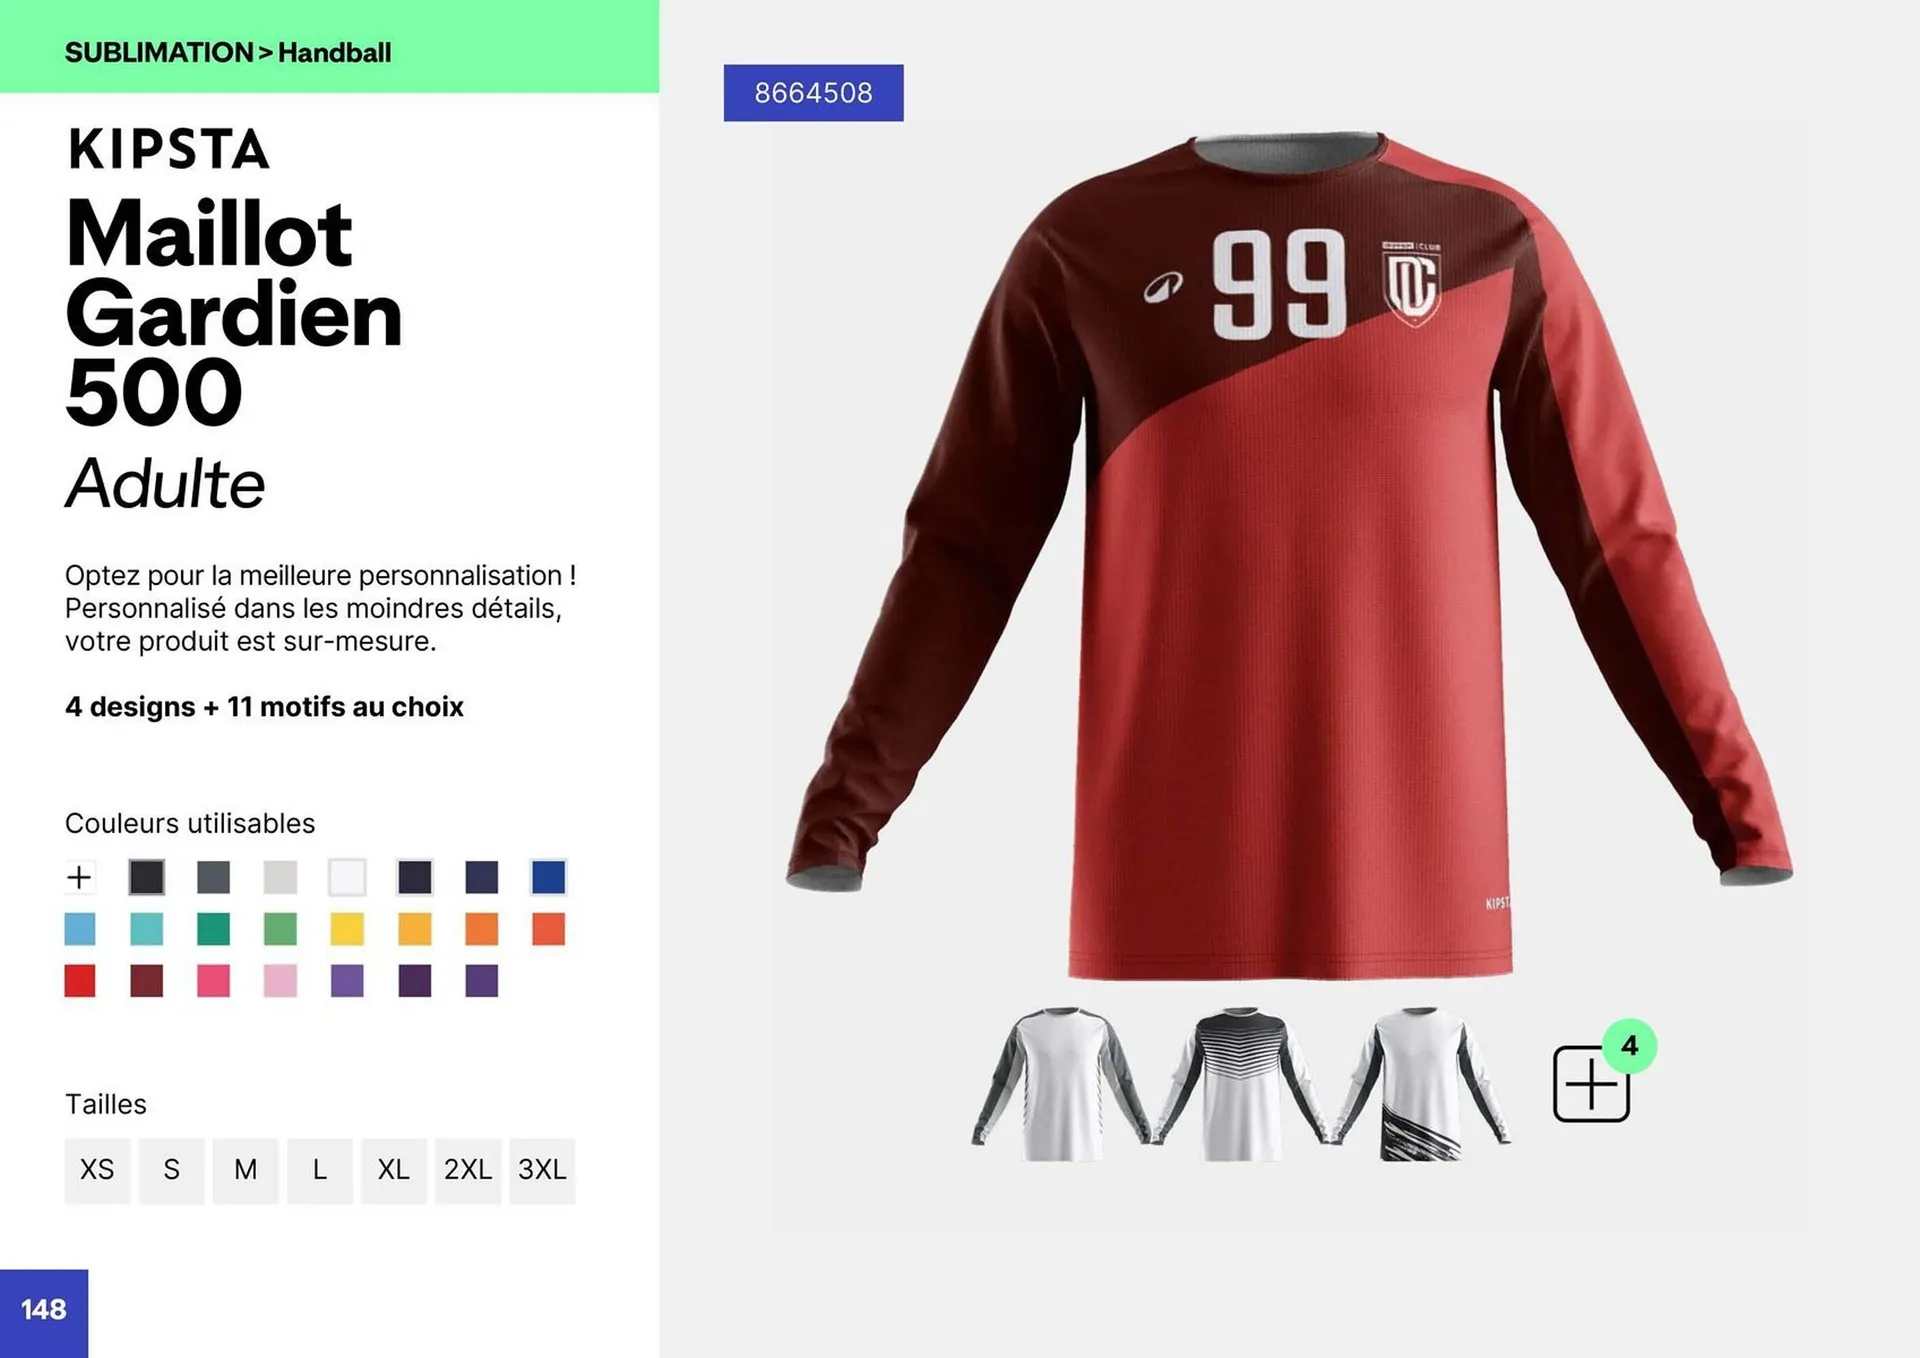Click the product code 8664508 label

(x=813, y=93)
